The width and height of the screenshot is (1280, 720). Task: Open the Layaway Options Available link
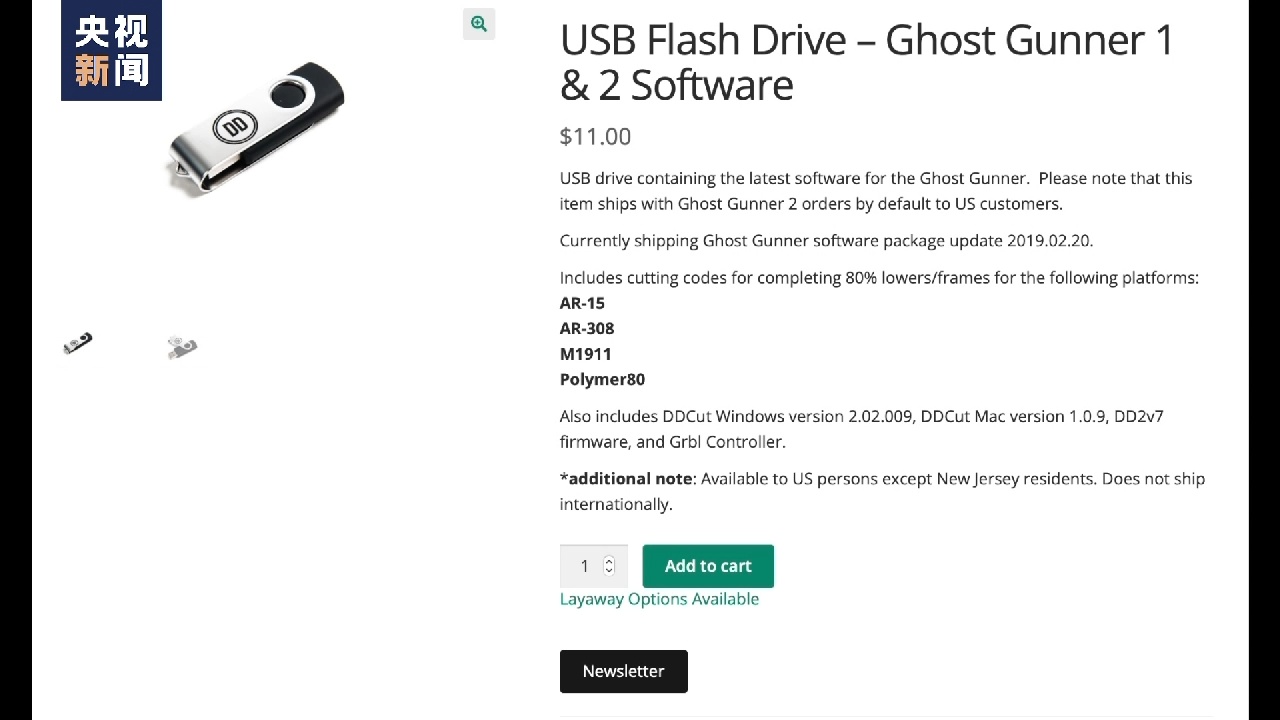click(659, 599)
